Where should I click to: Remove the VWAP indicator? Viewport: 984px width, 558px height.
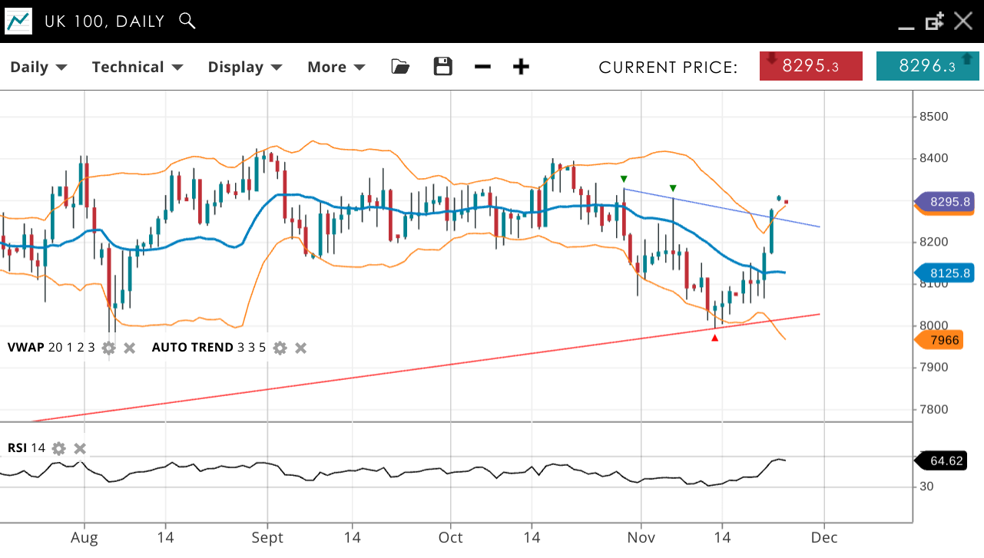[130, 348]
